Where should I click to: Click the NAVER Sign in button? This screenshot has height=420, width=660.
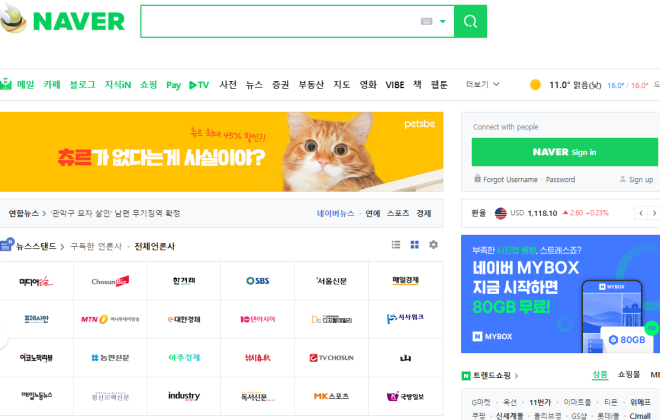pyautogui.click(x=564, y=152)
